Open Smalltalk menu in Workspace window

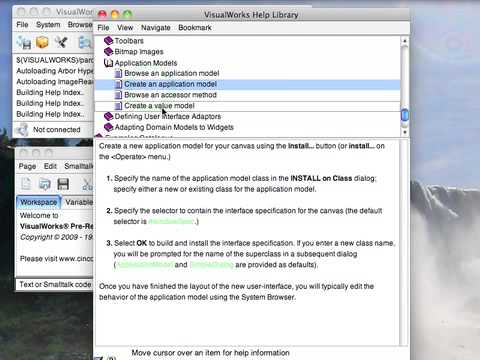pos(78,166)
